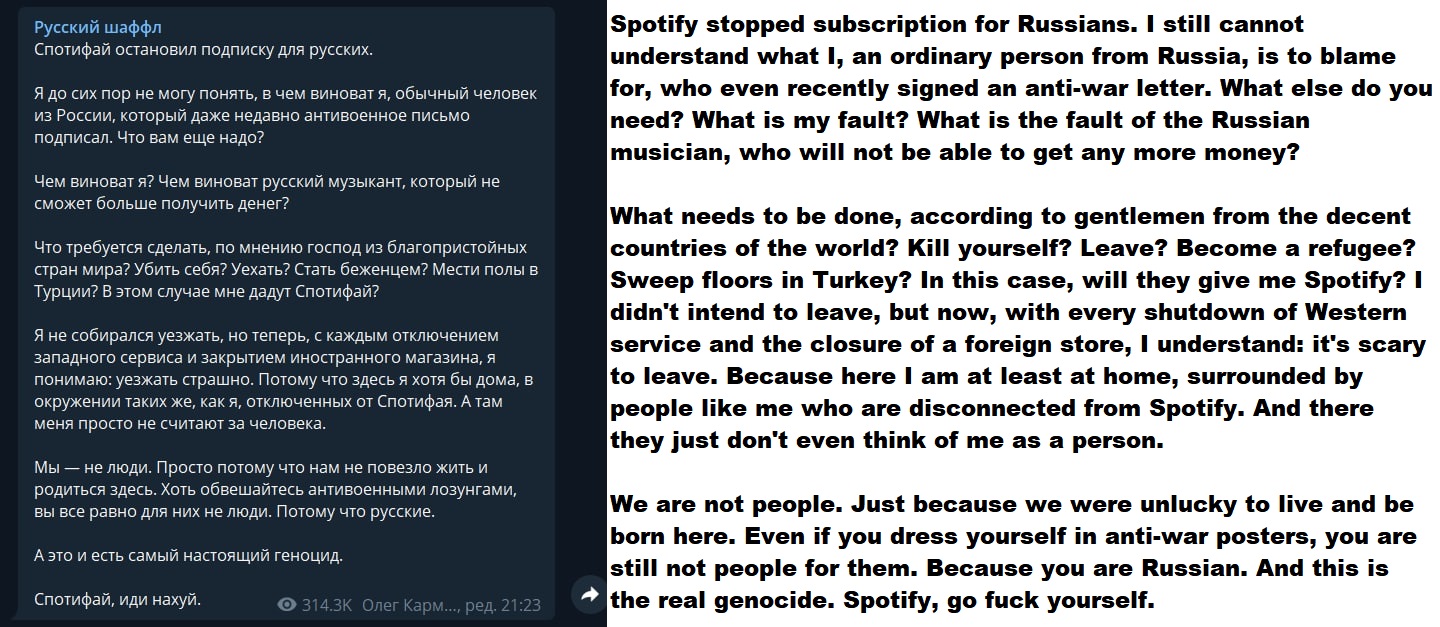The width and height of the screenshot is (1440, 627).
Task: Click the author signature Олег Карм…
Action: pyautogui.click(x=410, y=605)
